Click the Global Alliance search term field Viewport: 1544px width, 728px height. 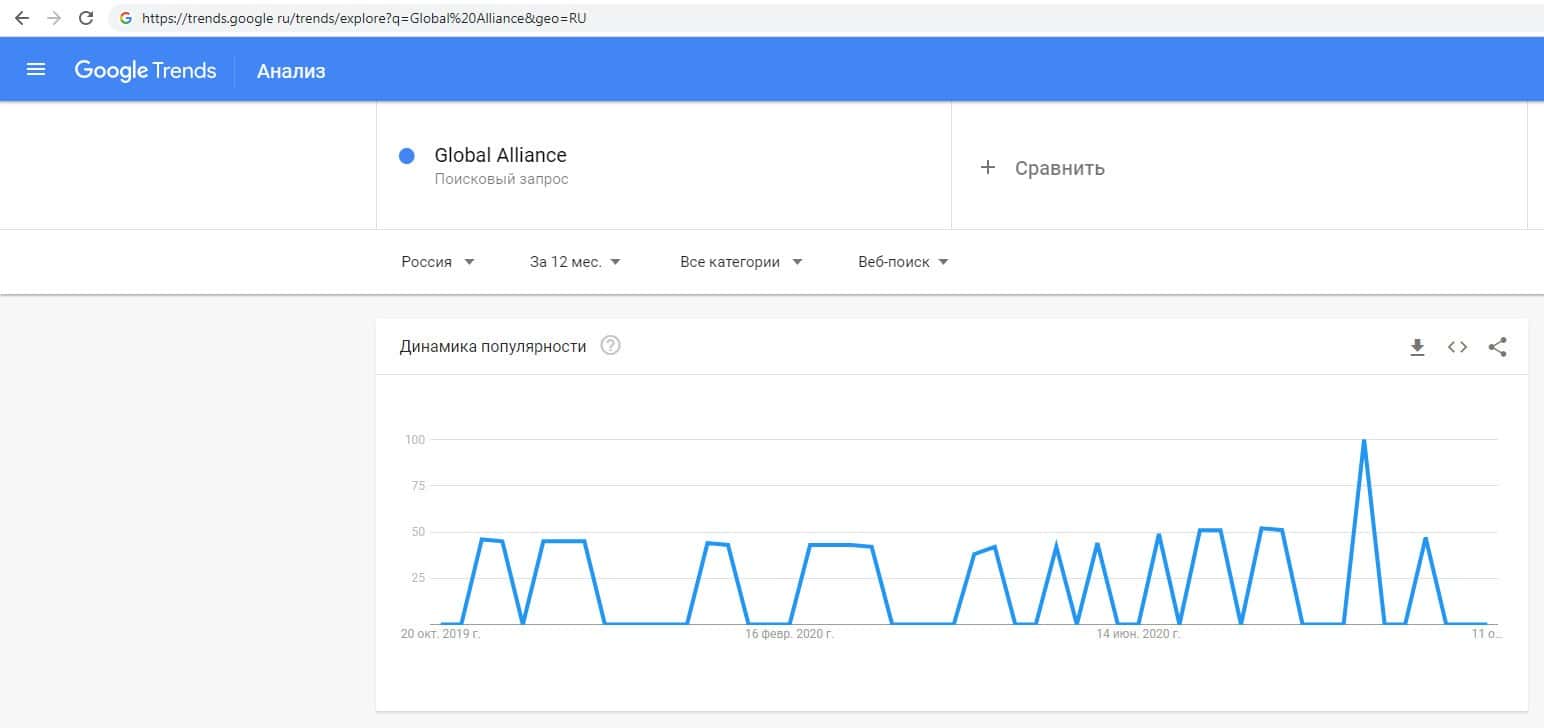point(500,156)
